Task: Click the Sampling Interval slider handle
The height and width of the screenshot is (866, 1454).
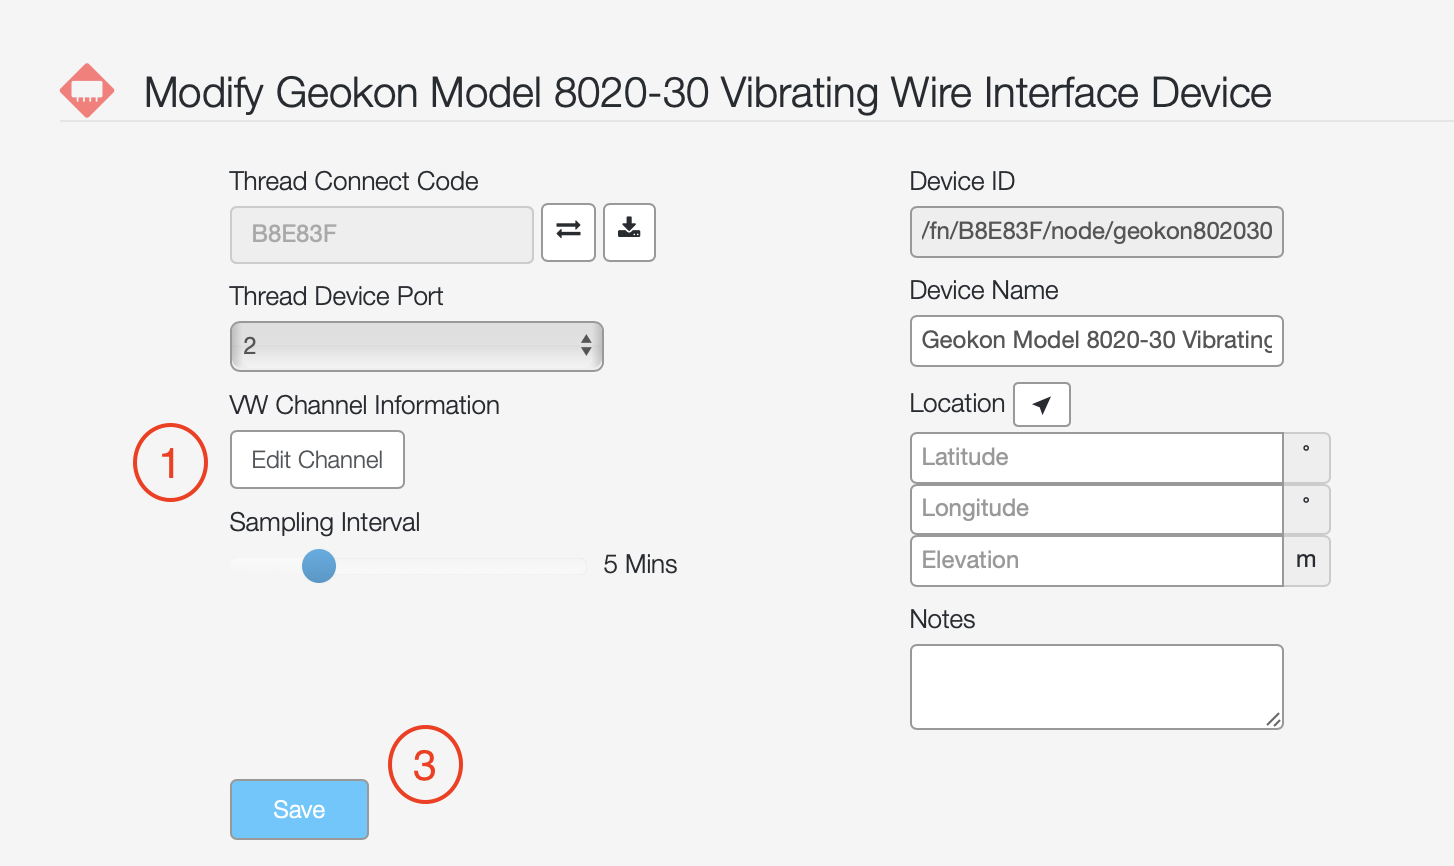Action: (319, 565)
